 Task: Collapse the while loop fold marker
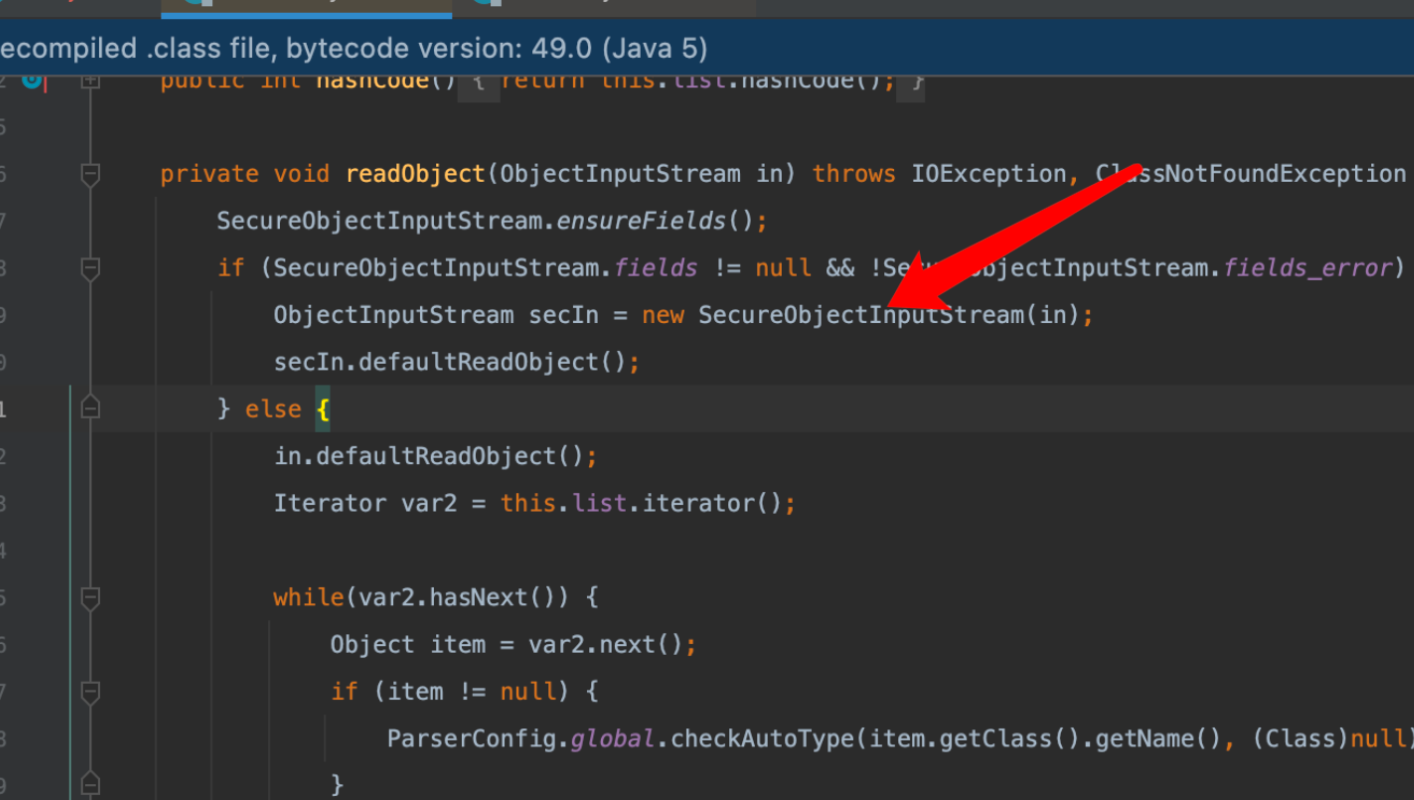tap(90, 598)
